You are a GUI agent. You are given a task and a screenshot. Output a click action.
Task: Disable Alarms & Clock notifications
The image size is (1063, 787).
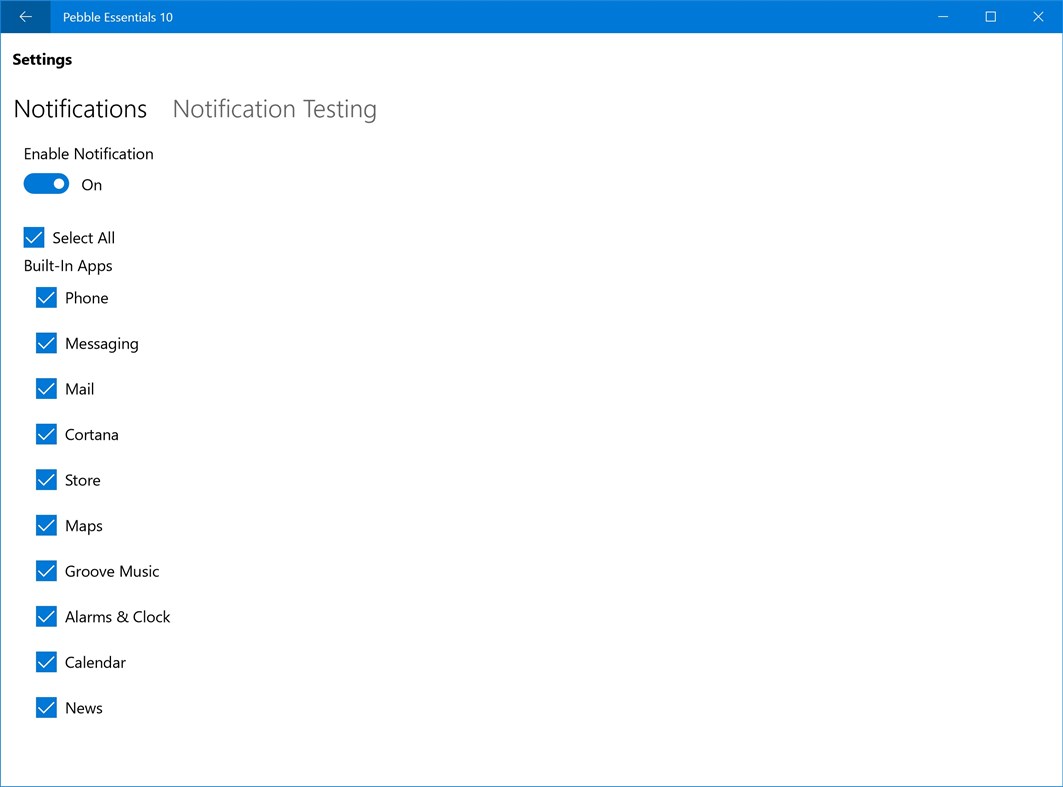pyautogui.click(x=46, y=616)
